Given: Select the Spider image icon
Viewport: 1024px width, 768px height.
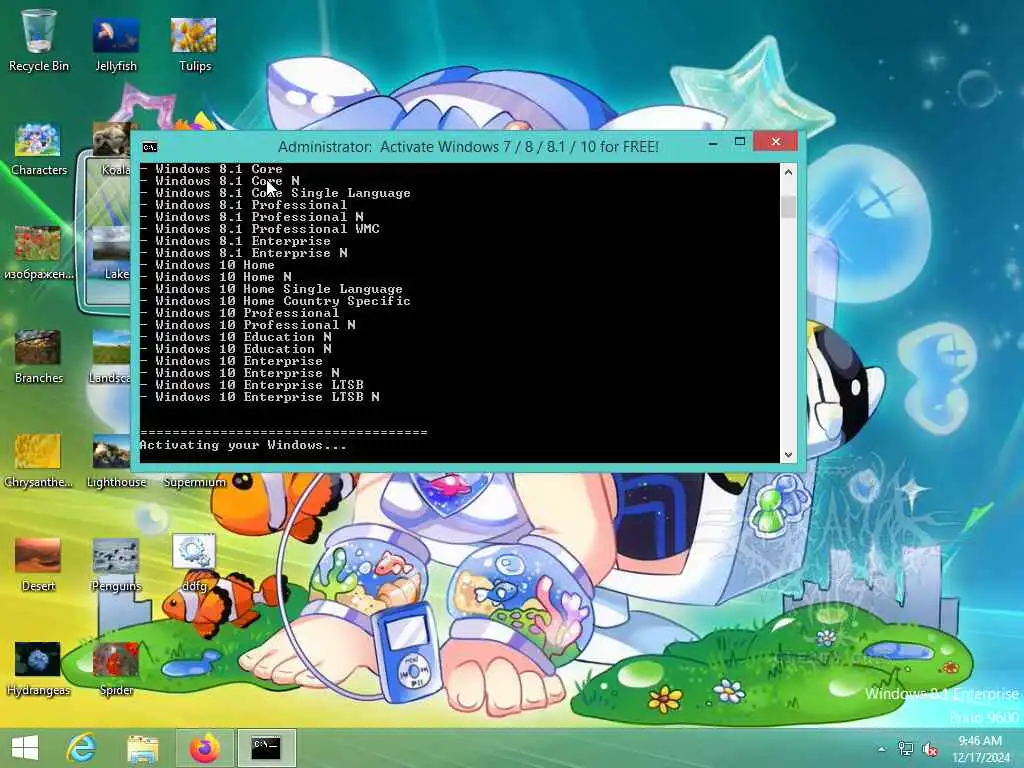Looking at the screenshot, I should 116,669.
